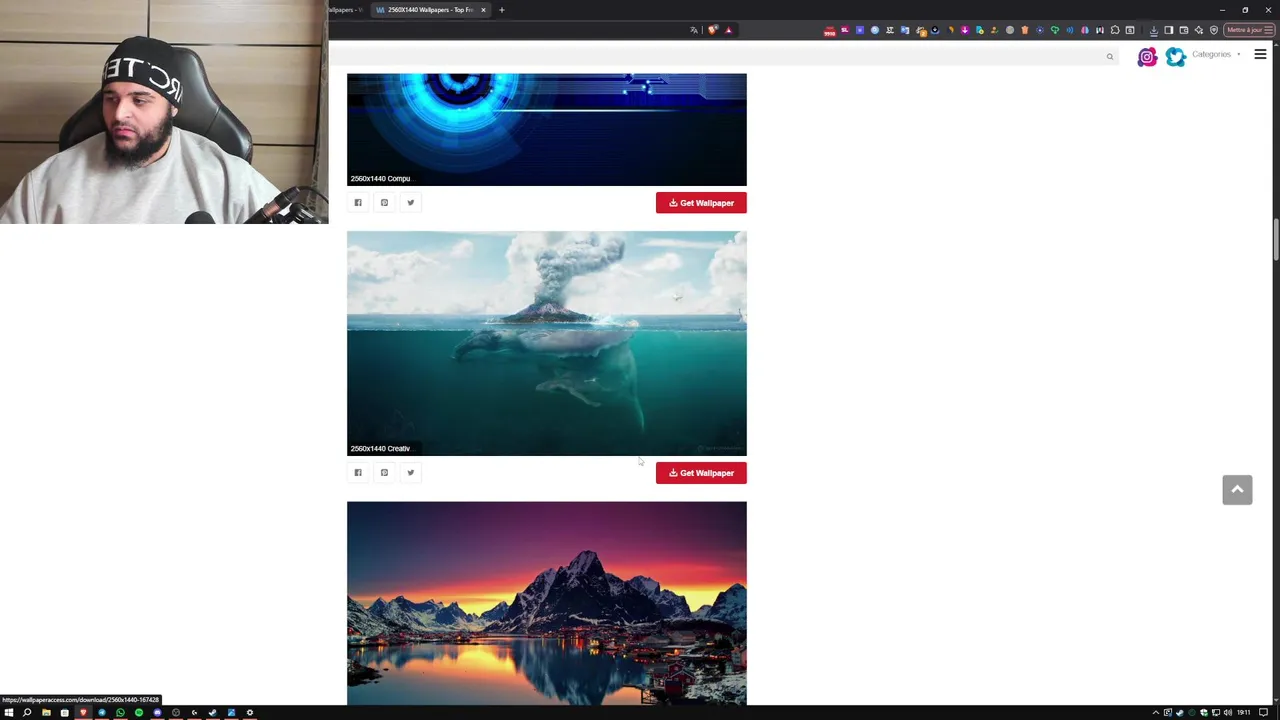Share the Computer wallpaper on Pinterest
The height and width of the screenshot is (720, 1280).
(384, 203)
